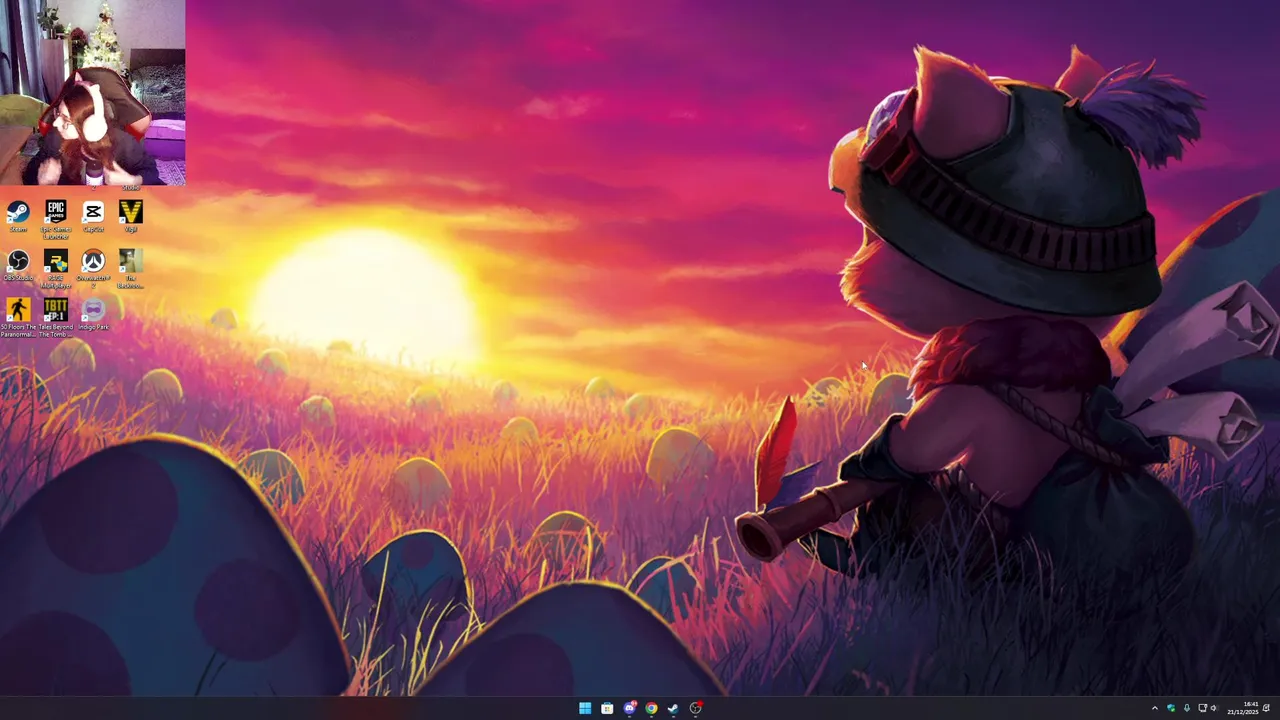Open Google Chrome from the taskbar
Image resolution: width=1280 pixels, height=720 pixels.
coord(651,708)
